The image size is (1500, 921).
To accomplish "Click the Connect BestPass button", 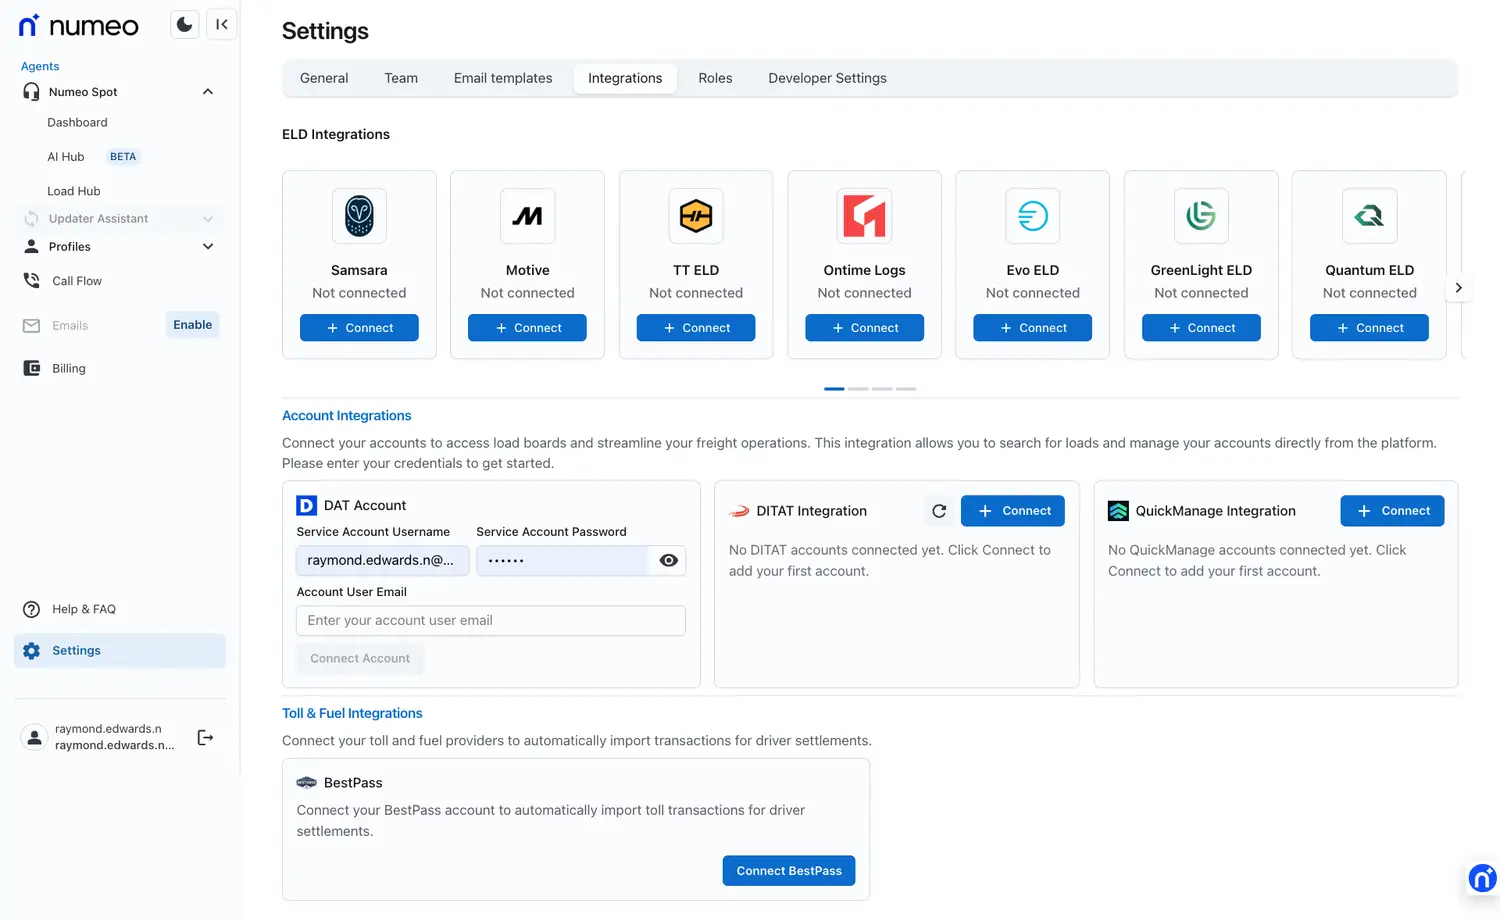I will click(x=788, y=871).
